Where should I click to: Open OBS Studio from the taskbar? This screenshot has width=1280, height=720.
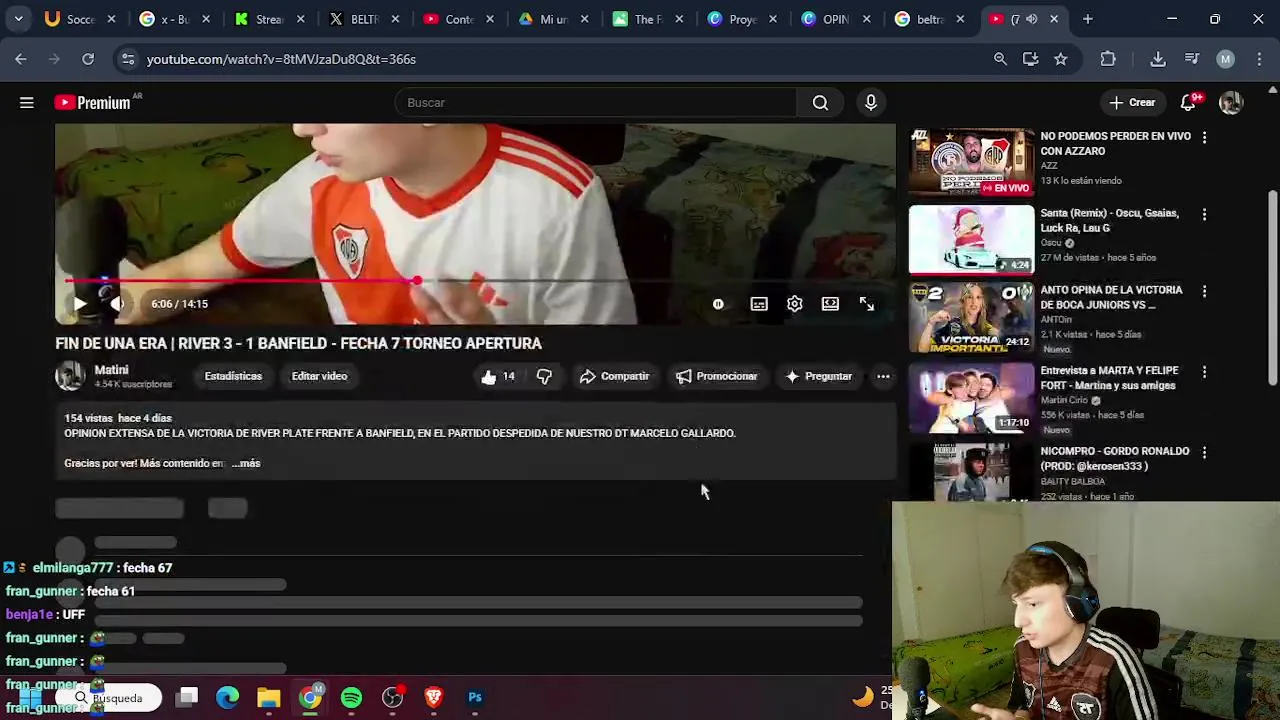tap(392, 697)
